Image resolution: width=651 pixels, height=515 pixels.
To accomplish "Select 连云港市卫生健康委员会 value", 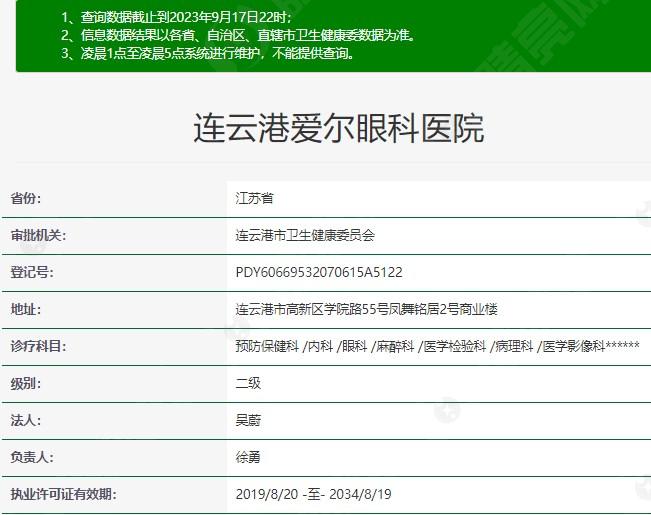I will click(x=305, y=235).
